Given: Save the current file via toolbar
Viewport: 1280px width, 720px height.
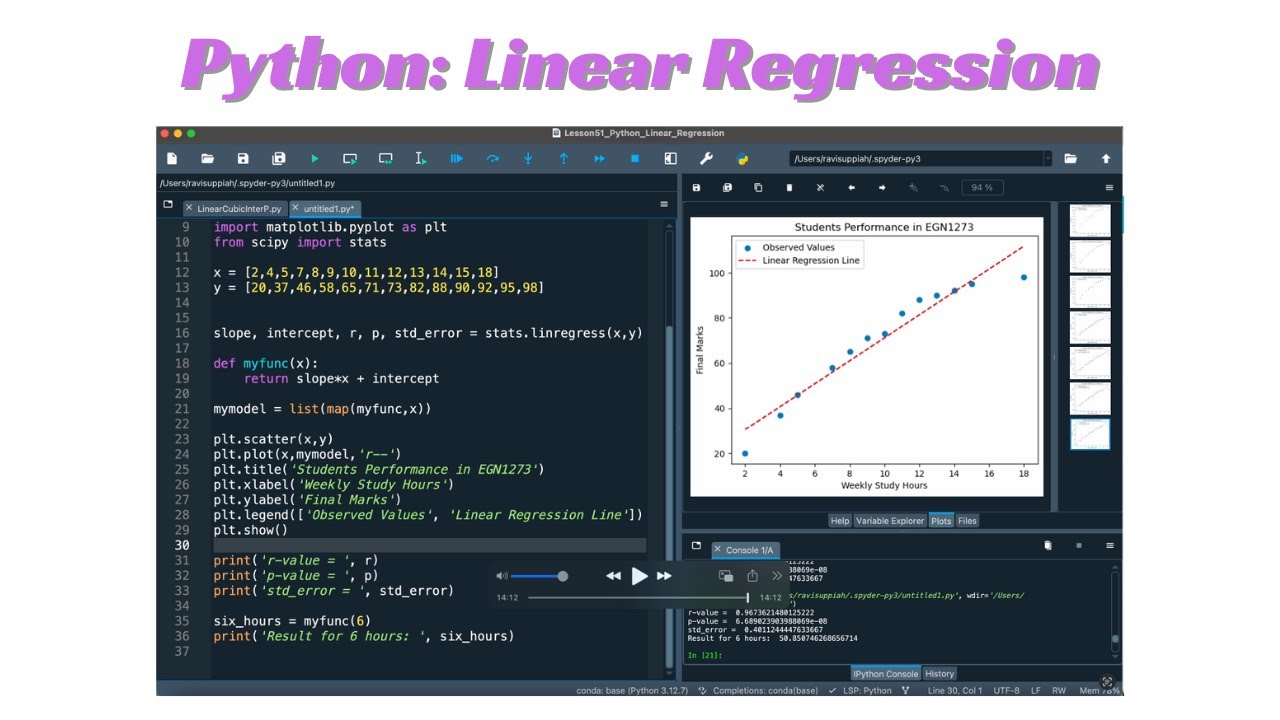Looking at the screenshot, I should point(243,158).
